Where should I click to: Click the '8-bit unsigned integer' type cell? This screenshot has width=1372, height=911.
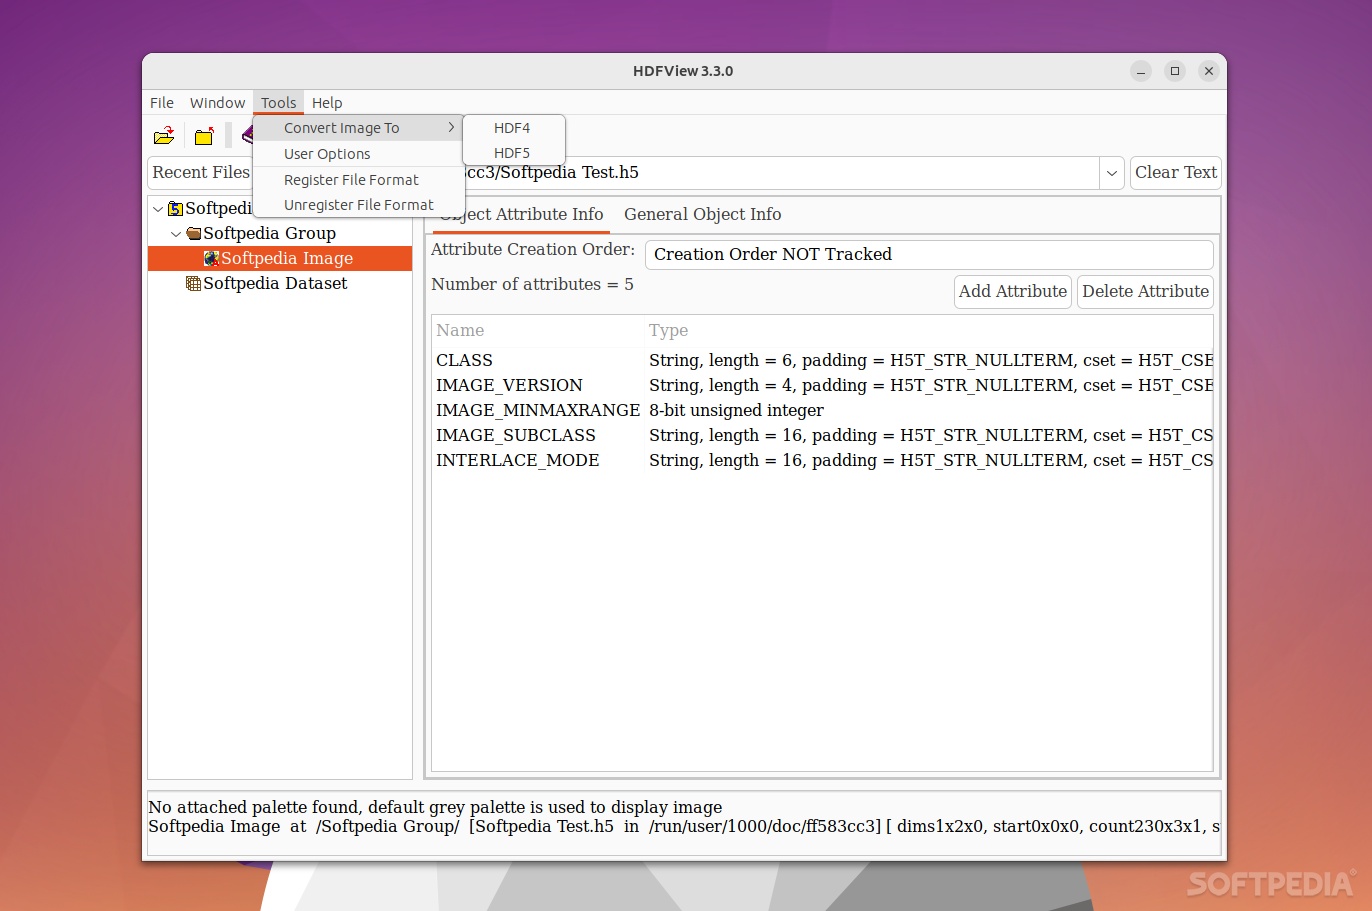736,410
